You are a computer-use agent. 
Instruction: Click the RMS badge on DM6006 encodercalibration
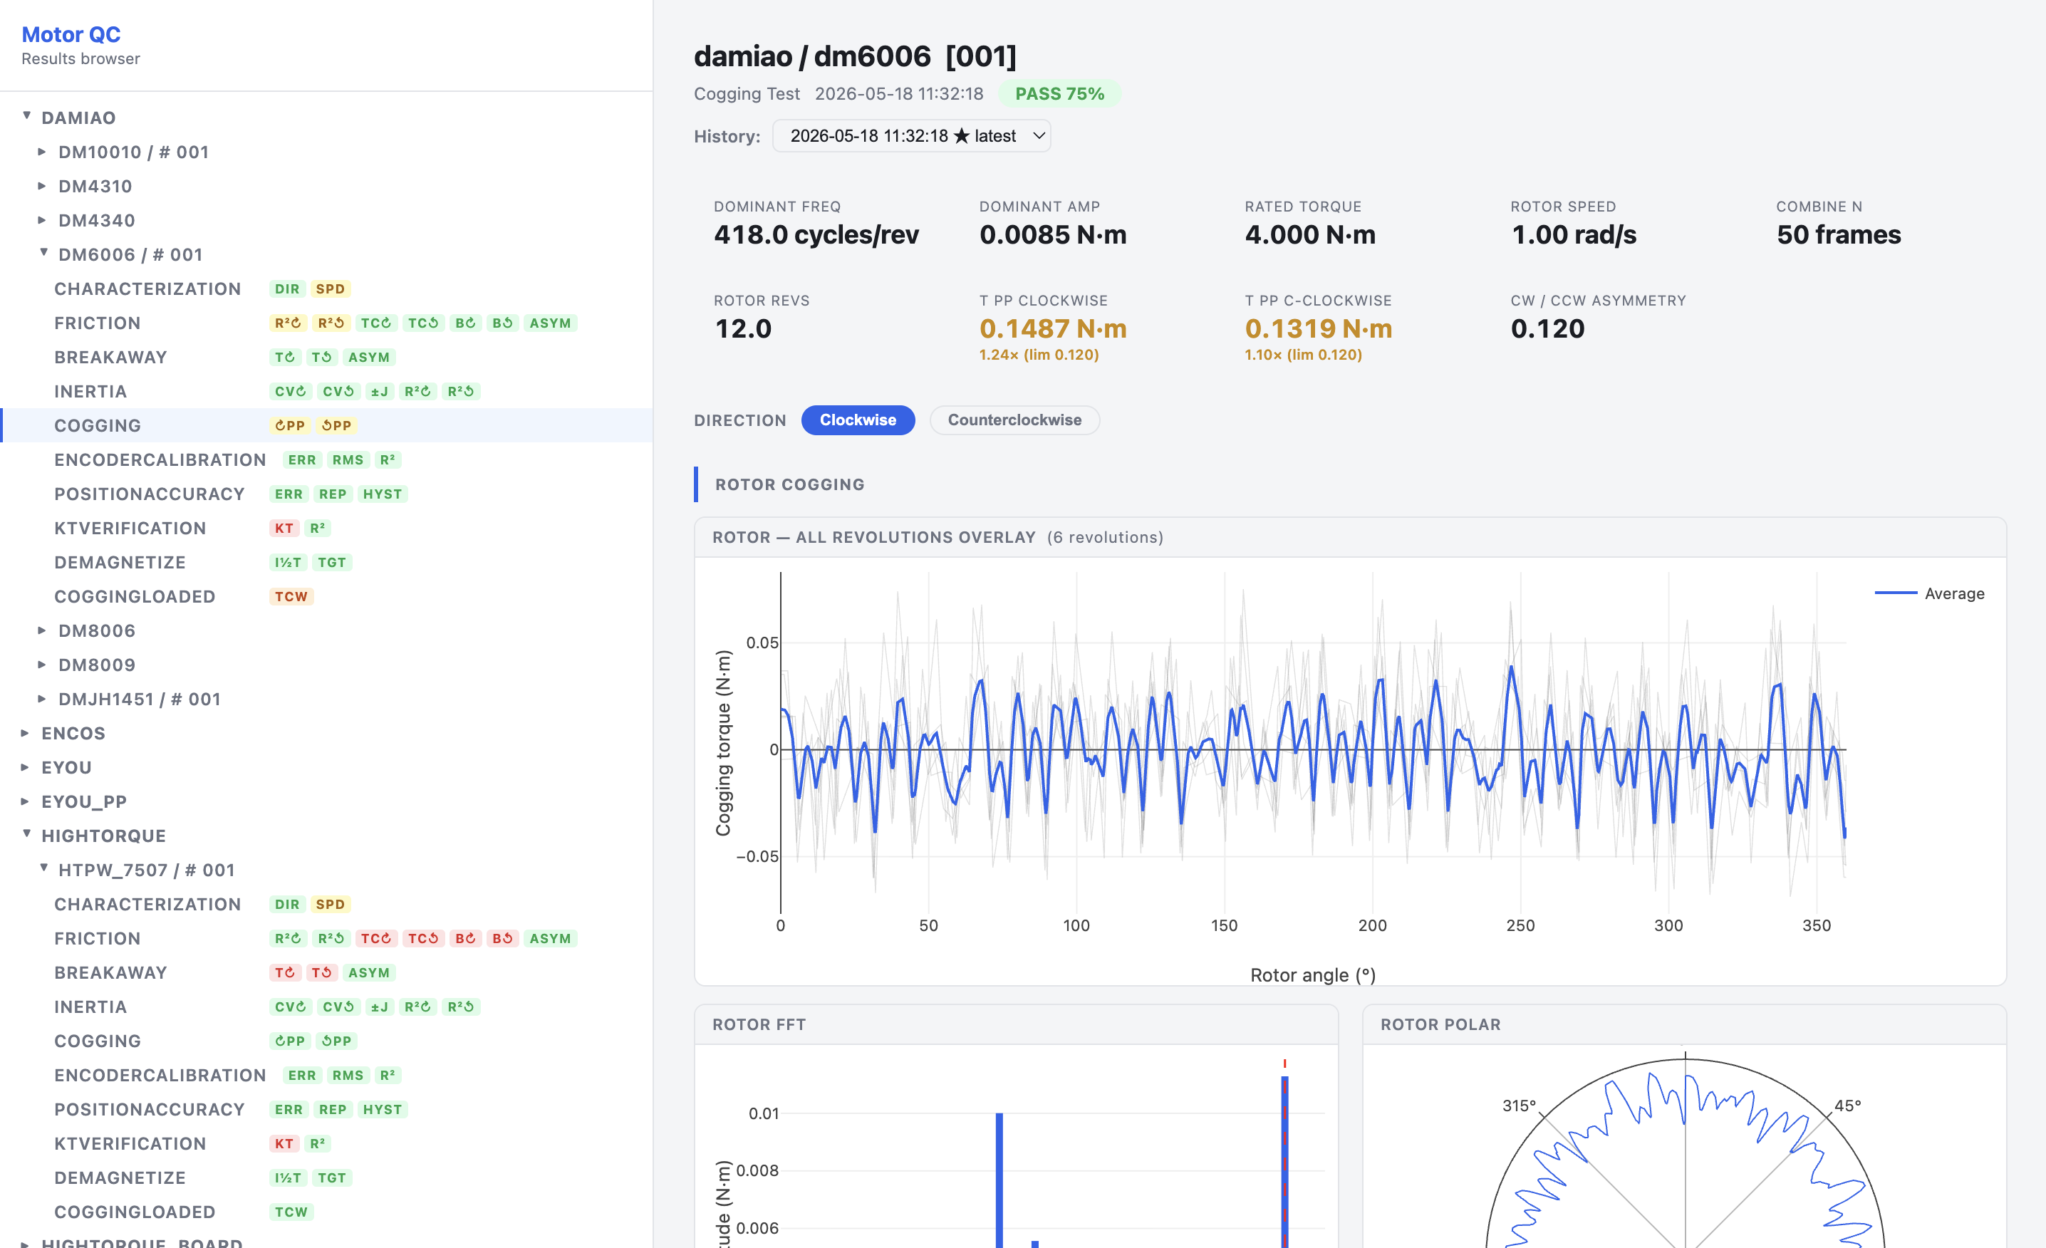tap(348, 460)
